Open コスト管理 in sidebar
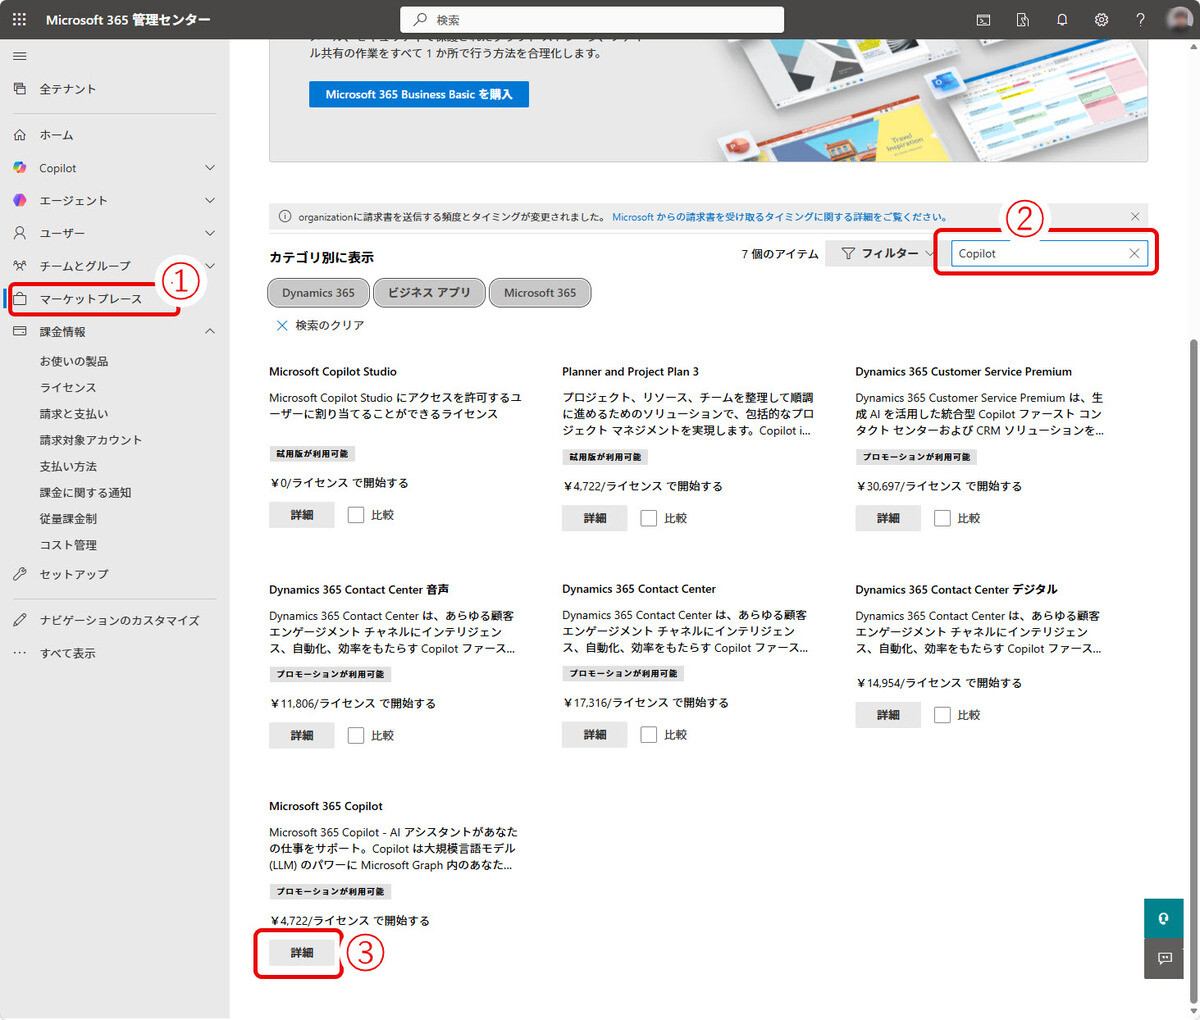 point(68,545)
